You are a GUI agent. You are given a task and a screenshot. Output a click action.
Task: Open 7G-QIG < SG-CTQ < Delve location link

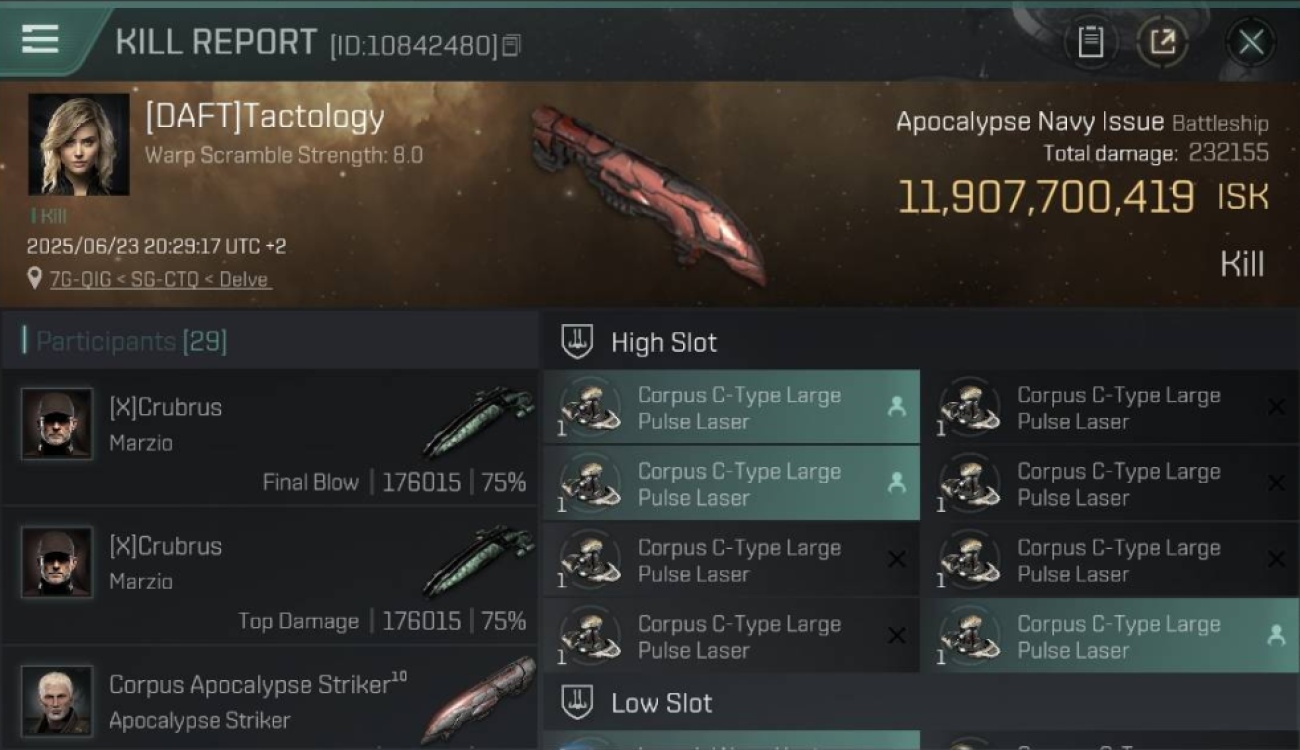click(x=160, y=279)
